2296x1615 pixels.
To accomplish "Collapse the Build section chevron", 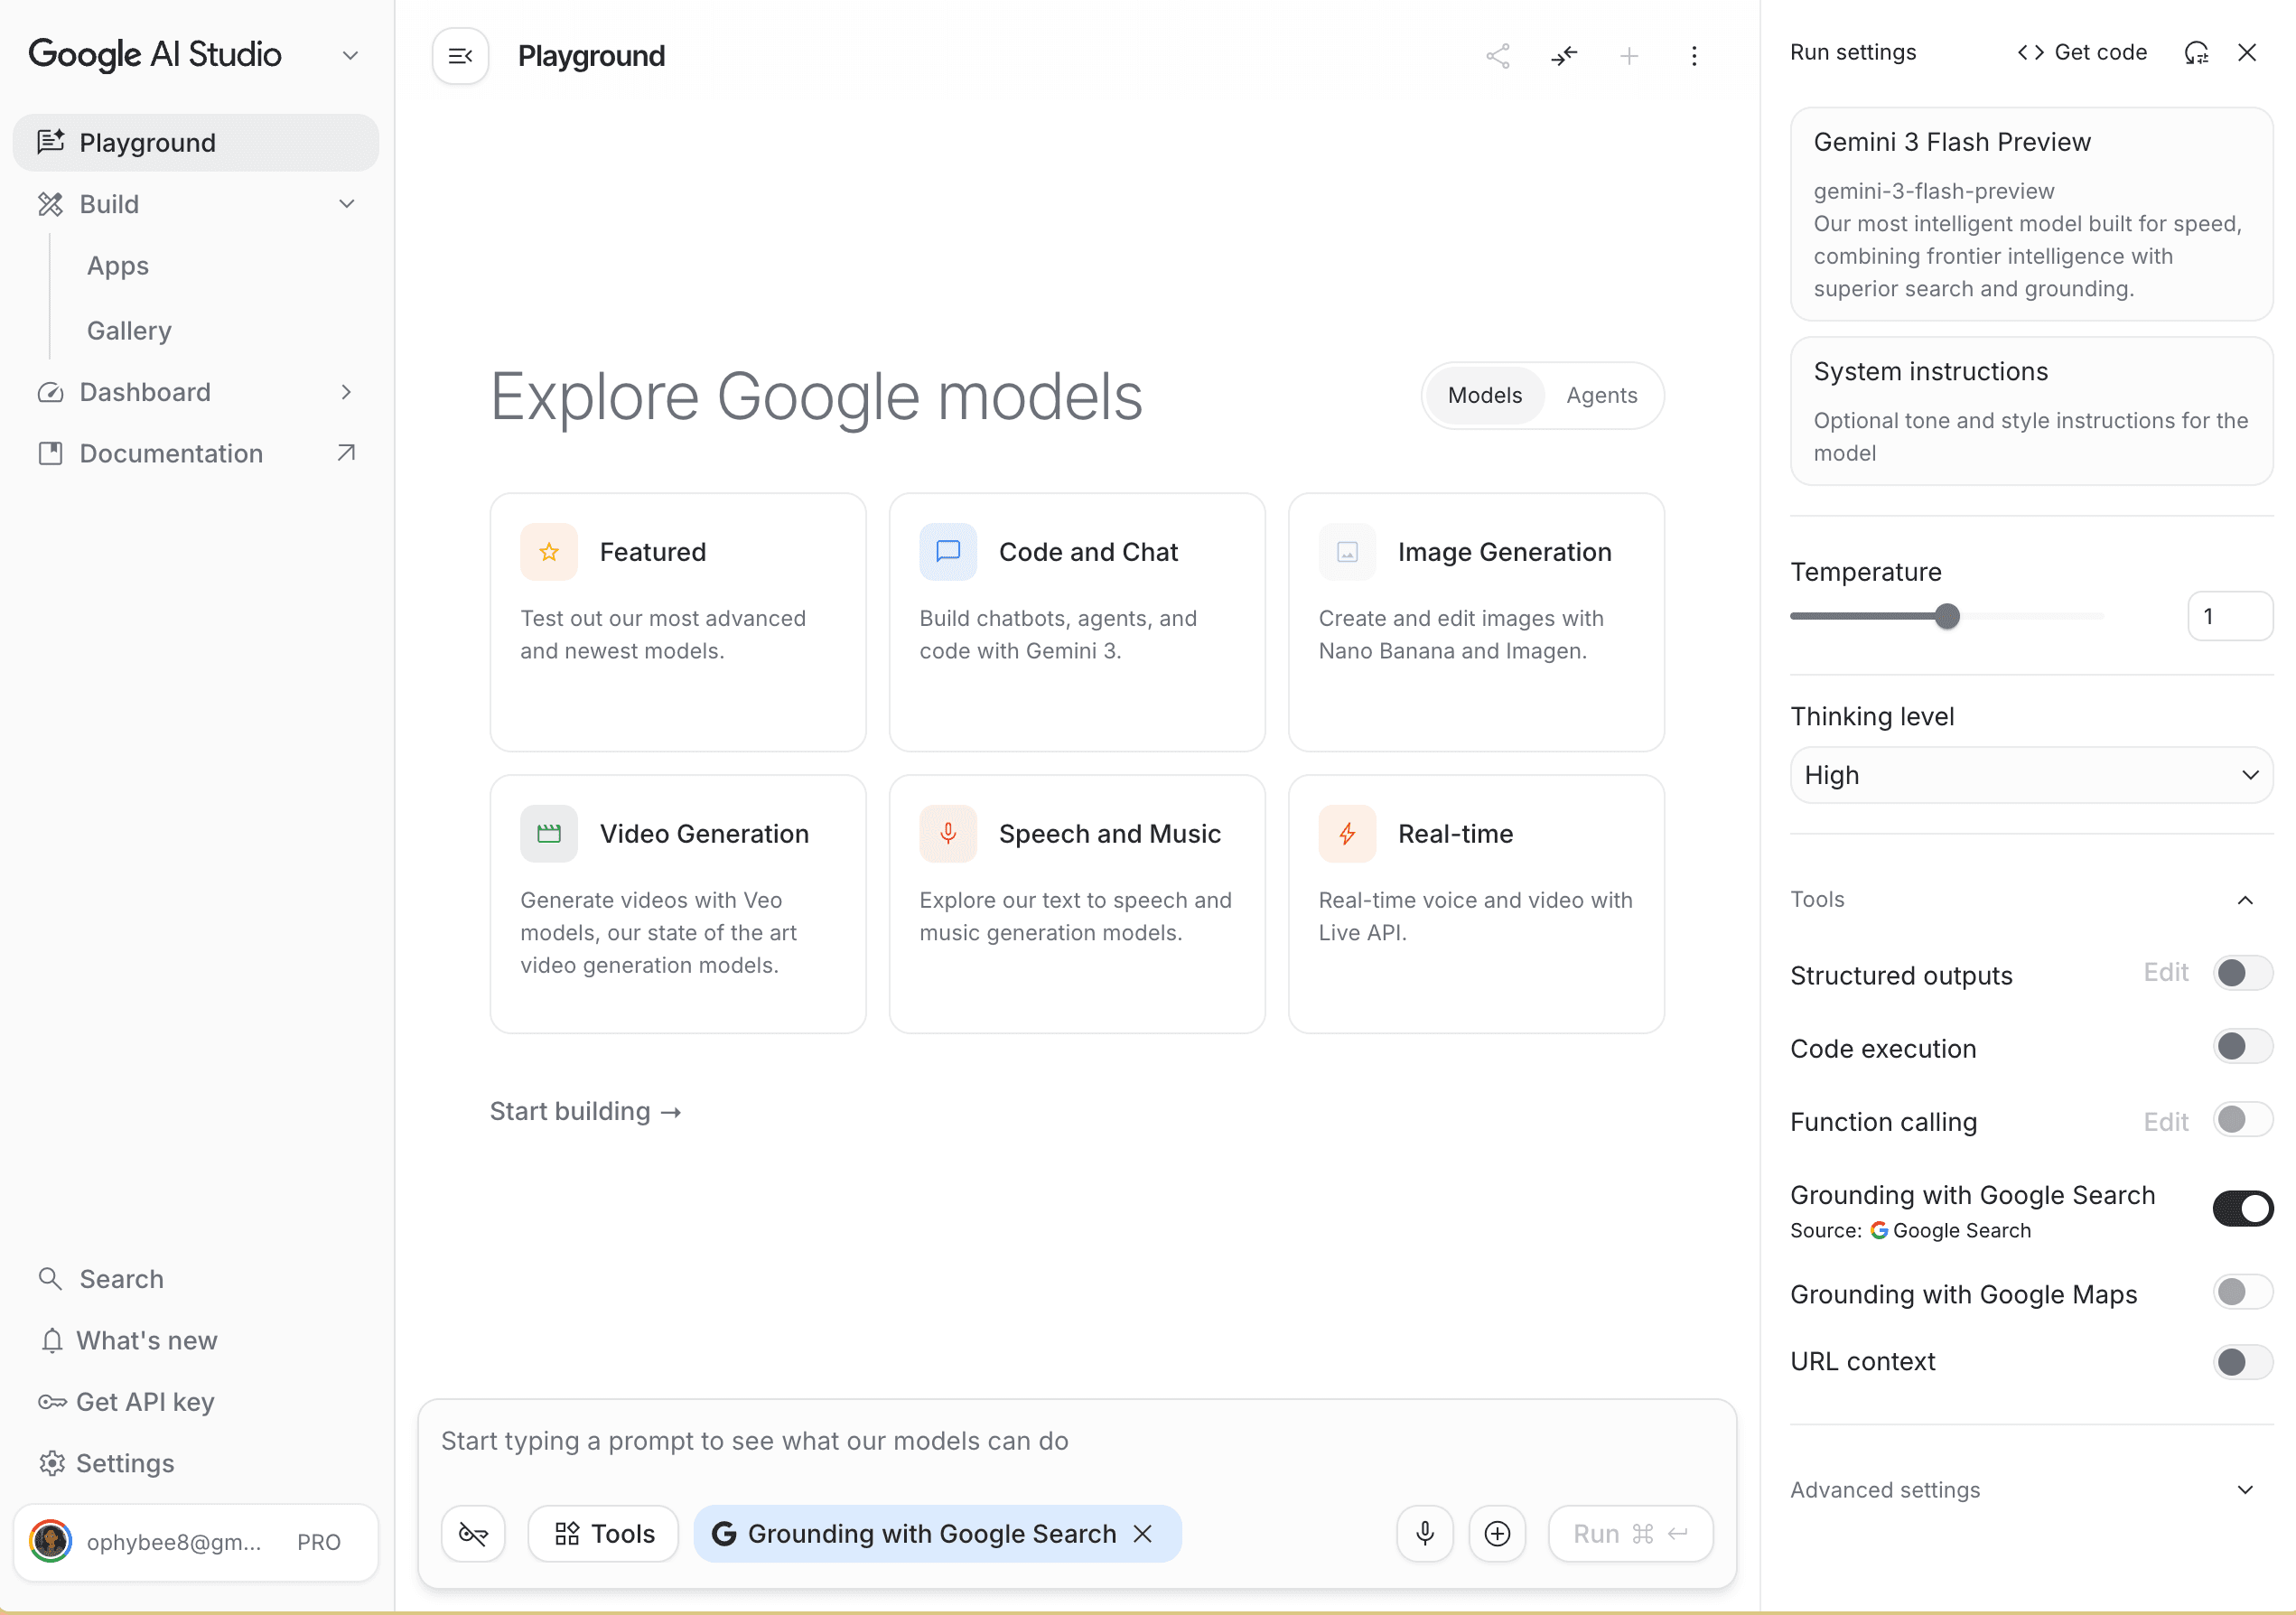I will coord(347,204).
